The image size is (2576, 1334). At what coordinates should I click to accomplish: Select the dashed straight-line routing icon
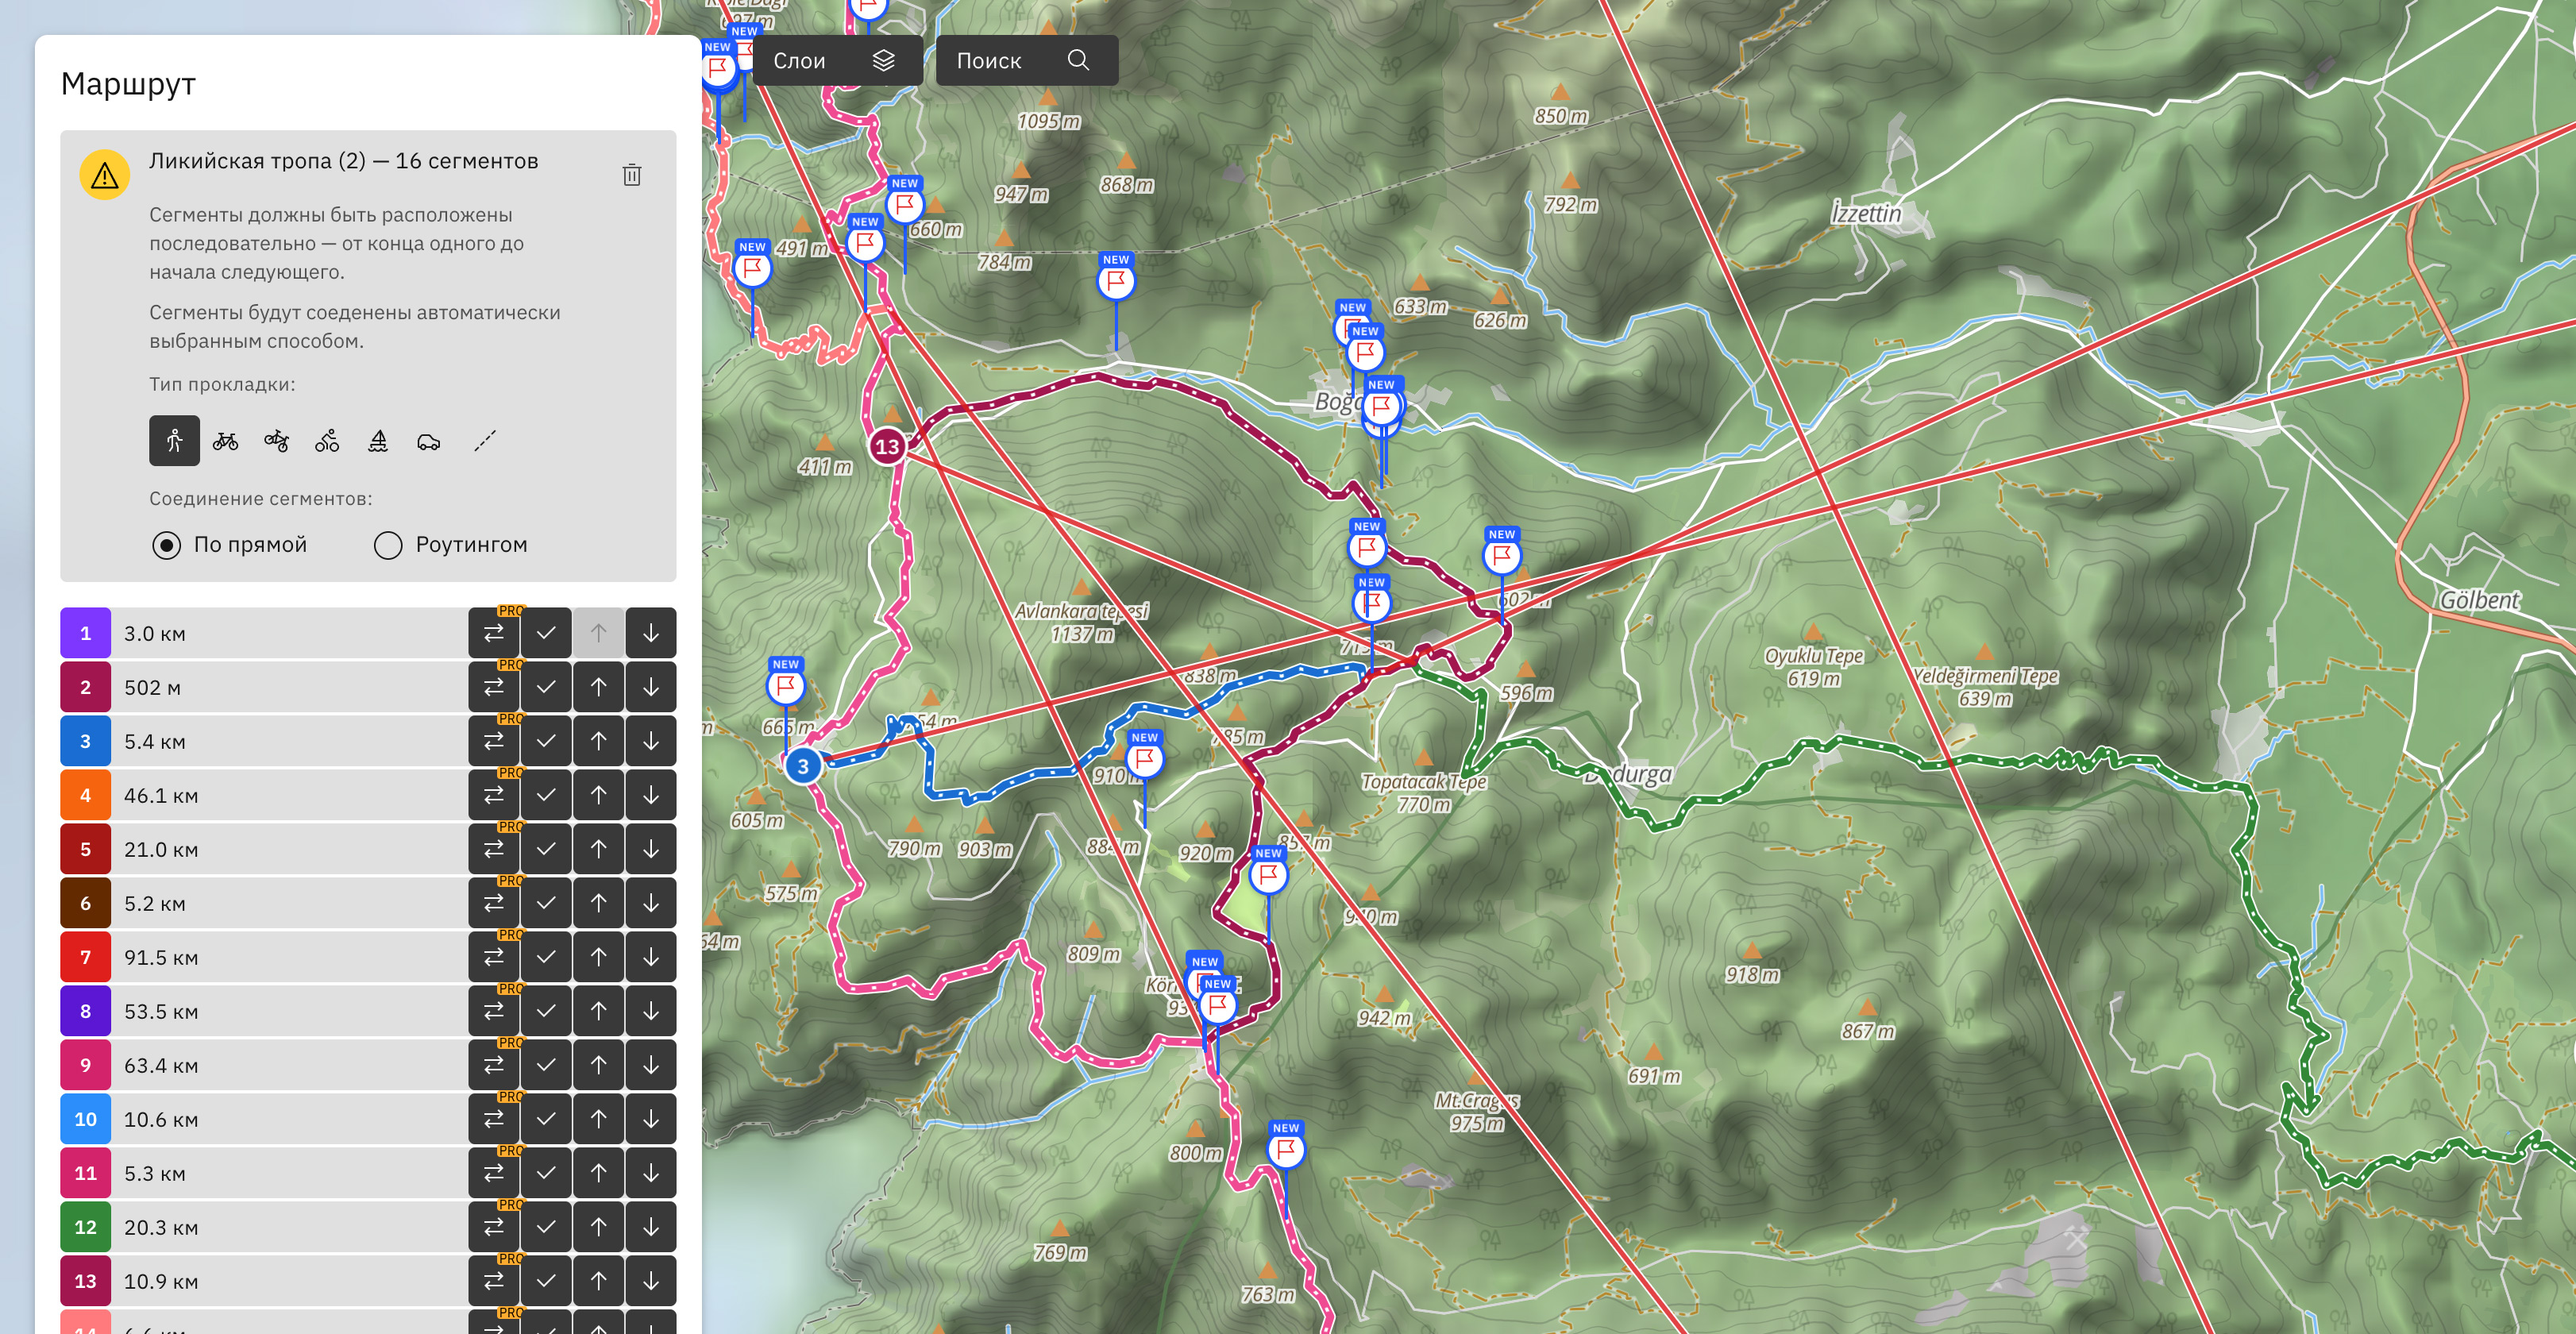[485, 441]
